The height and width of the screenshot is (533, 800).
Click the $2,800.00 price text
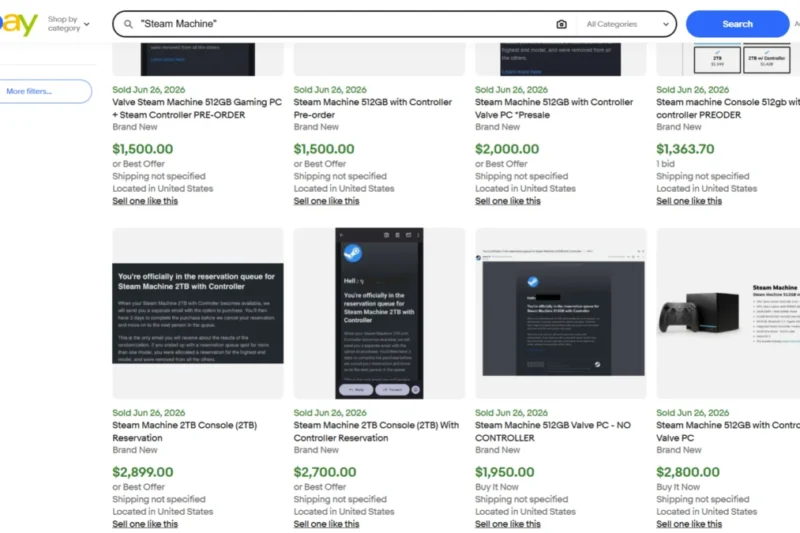(688, 472)
